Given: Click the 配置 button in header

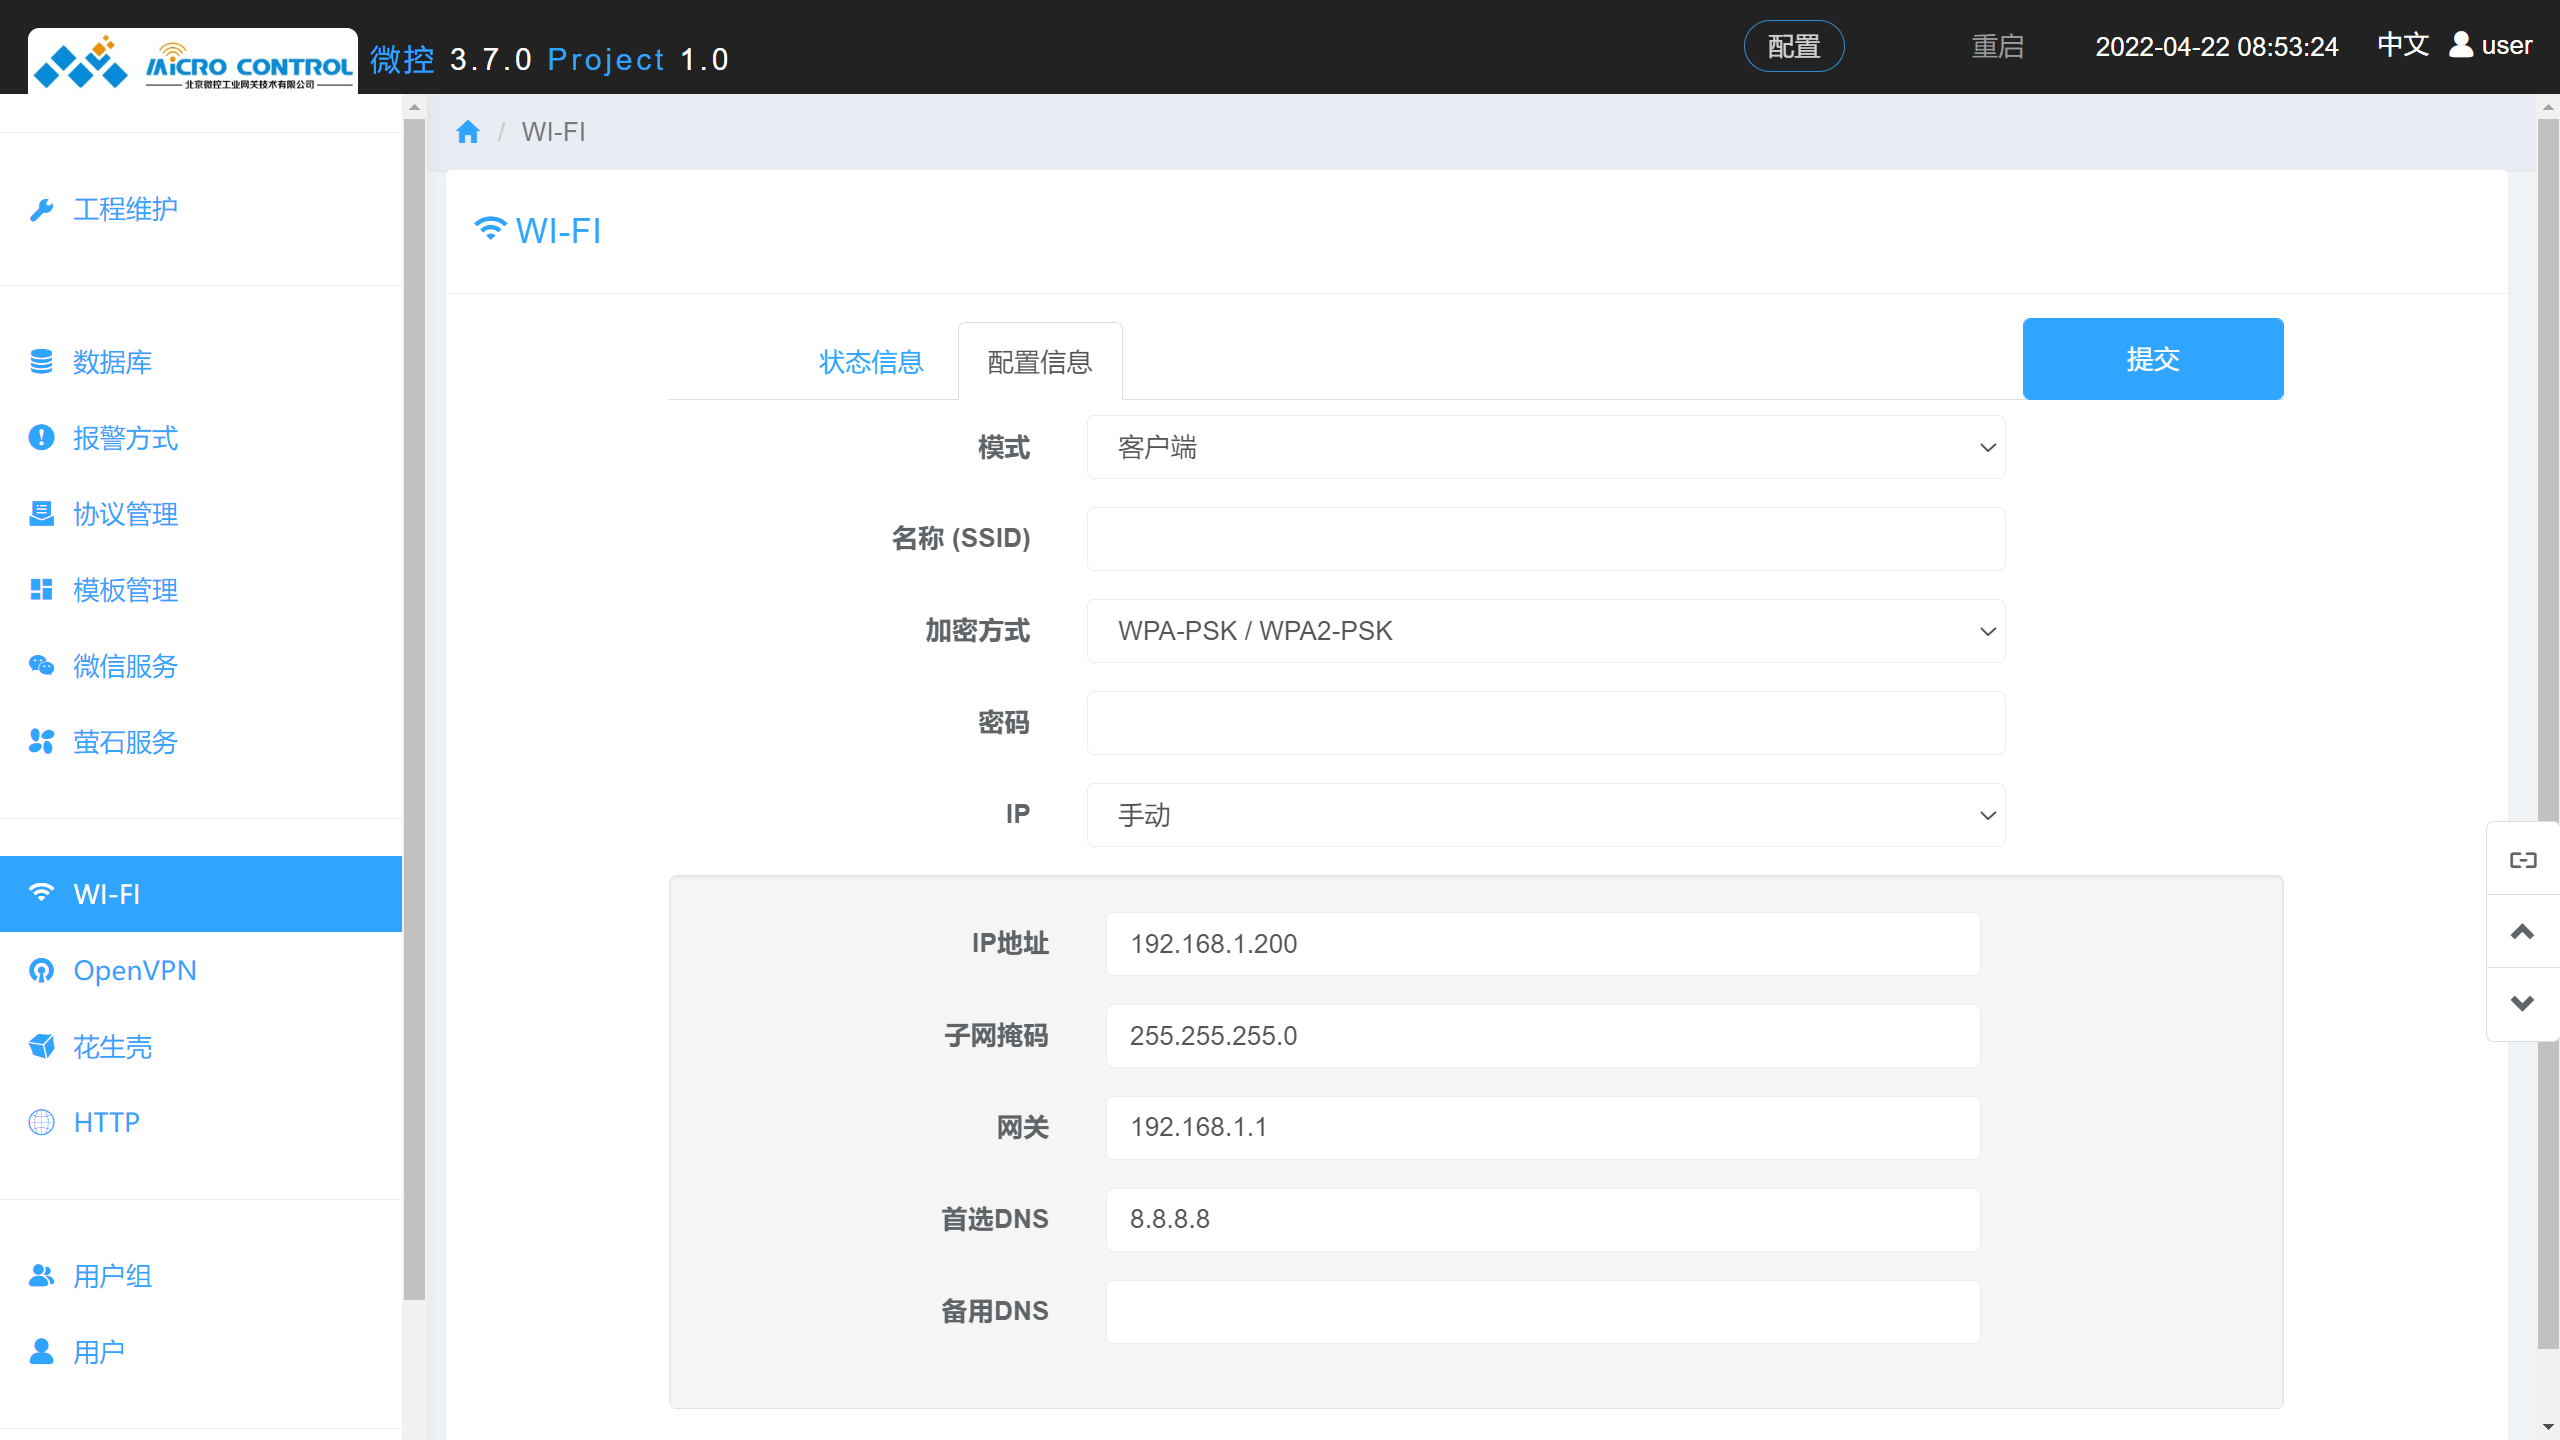Looking at the screenshot, I should point(1793,46).
